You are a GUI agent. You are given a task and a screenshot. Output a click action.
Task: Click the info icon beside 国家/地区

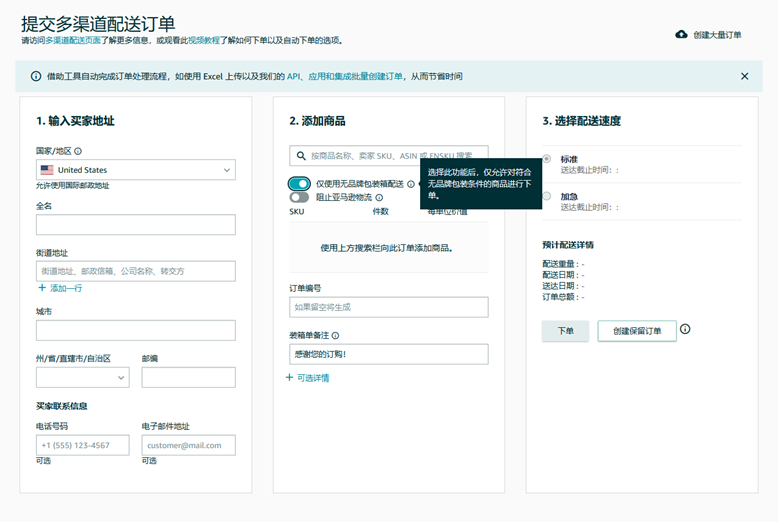(78, 151)
